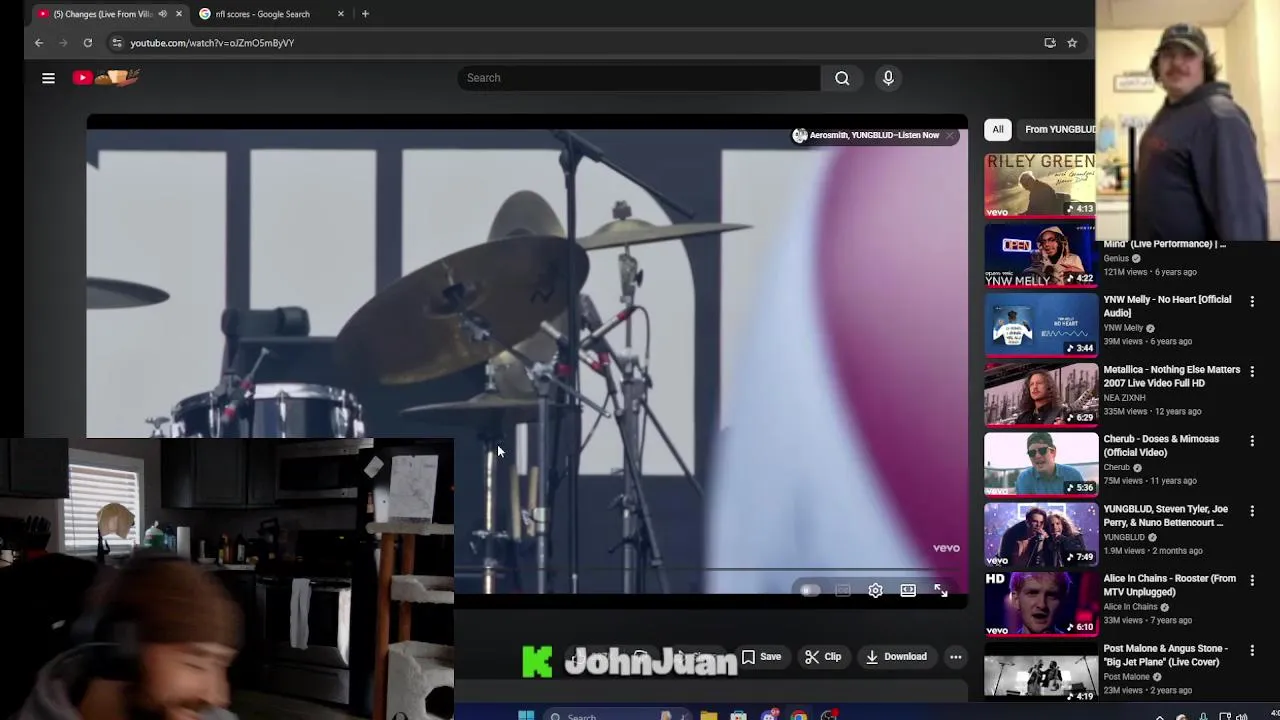Open options menu for Cherub Doses & Mimosas
This screenshot has width=1280, height=720.
(1252, 440)
